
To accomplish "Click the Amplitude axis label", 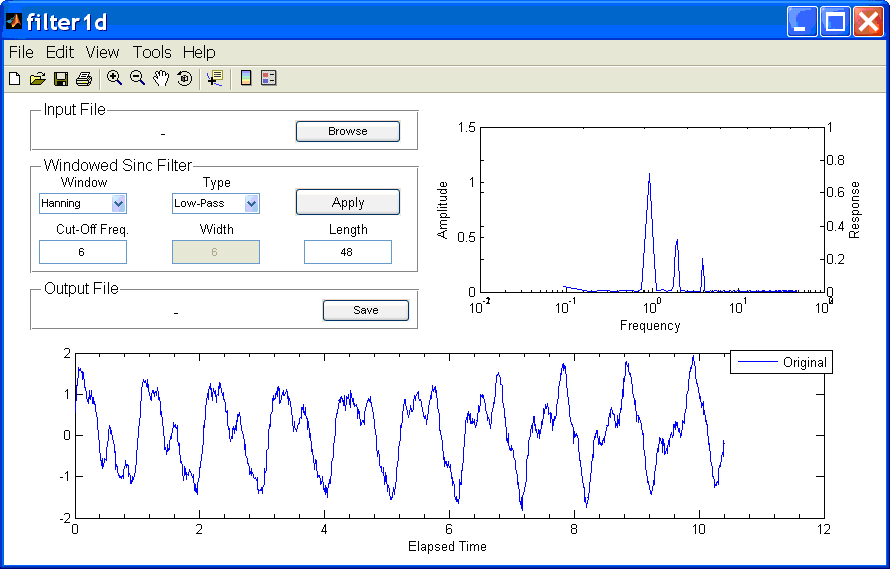I will [x=443, y=210].
